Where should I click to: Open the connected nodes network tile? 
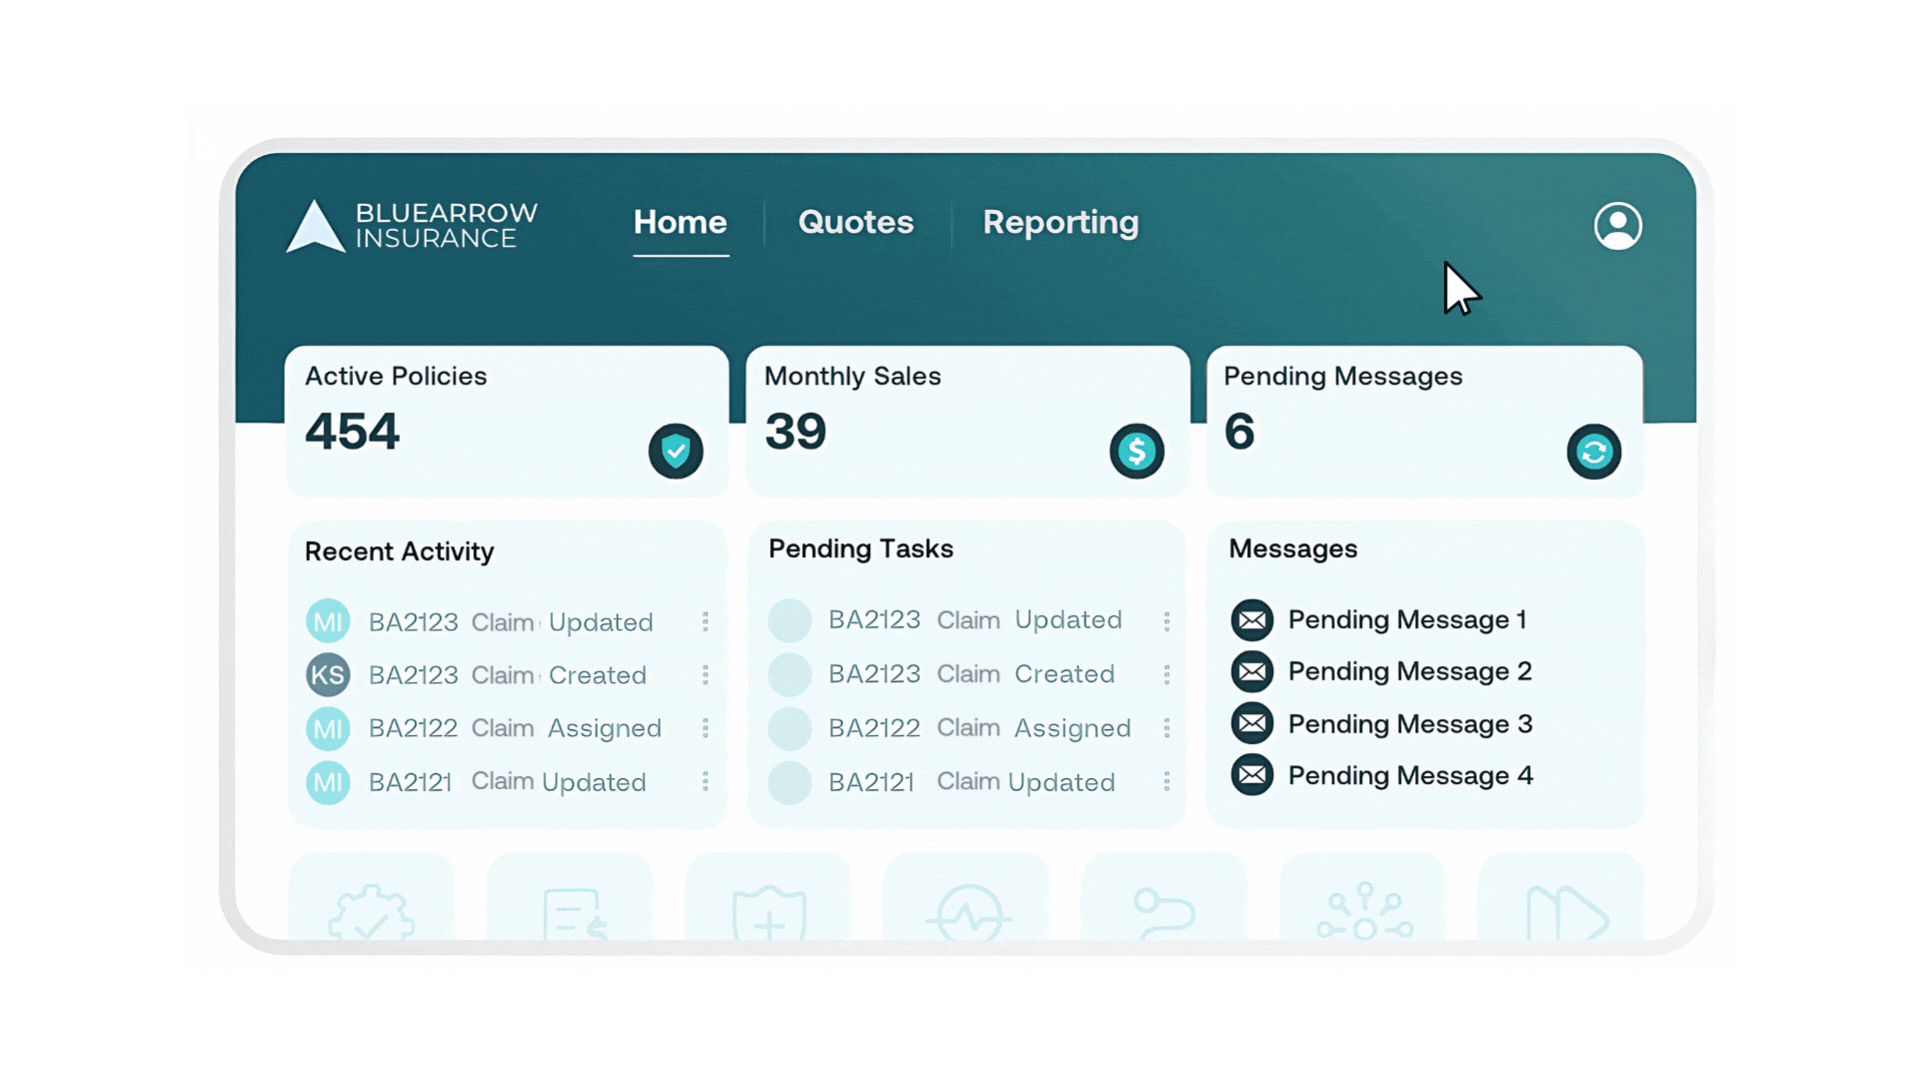pyautogui.click(x=1364, y=898)
